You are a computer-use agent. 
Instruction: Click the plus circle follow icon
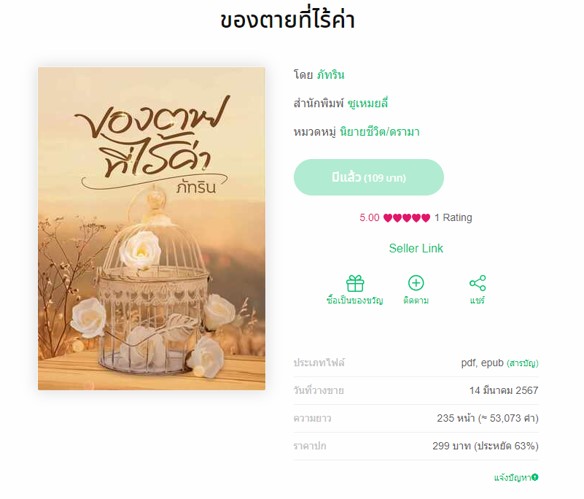tap(416, 283)
